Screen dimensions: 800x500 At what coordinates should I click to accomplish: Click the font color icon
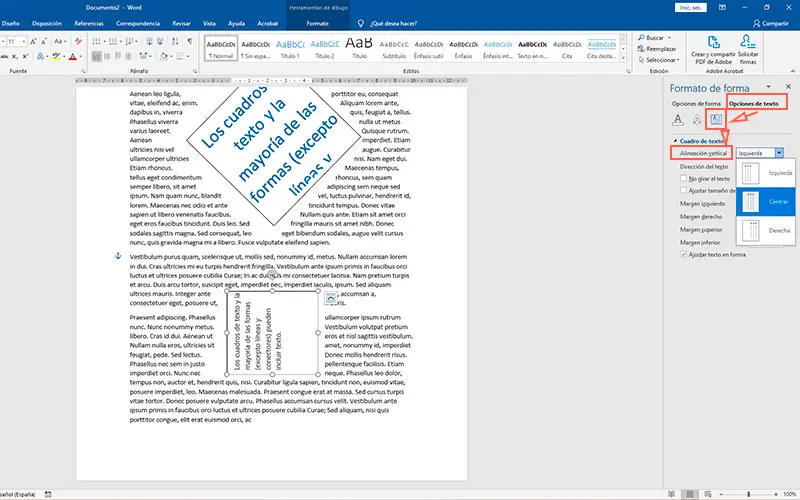point(72,56)
